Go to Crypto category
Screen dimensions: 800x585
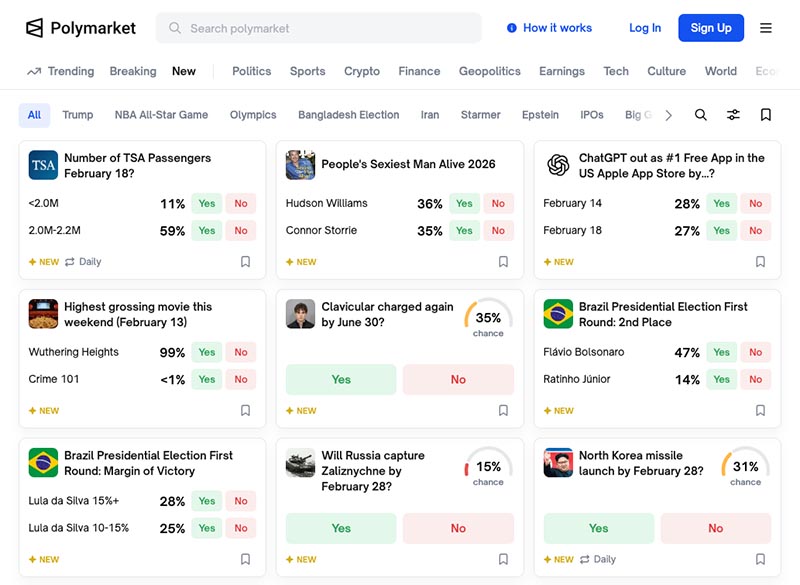click(x=362, y=71)
